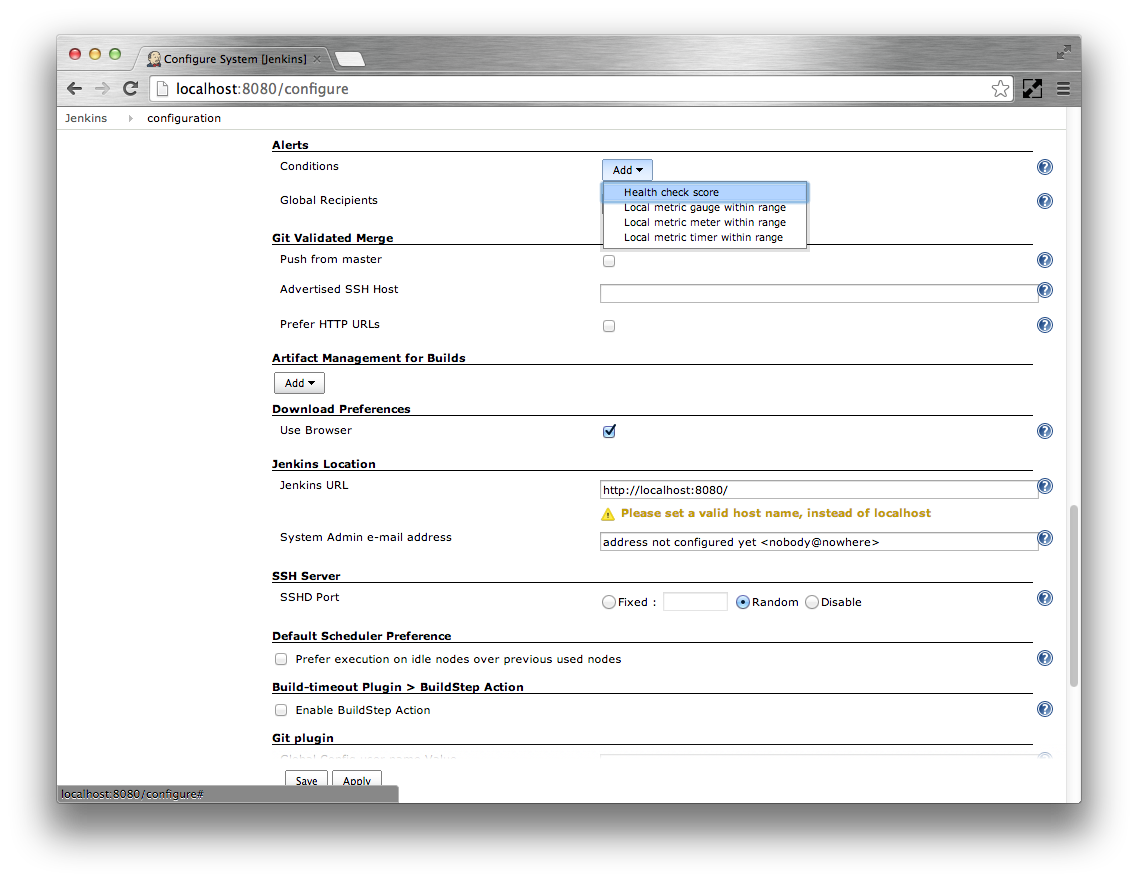Edit System Admin e-mail address field

click(x=819, y=542)
